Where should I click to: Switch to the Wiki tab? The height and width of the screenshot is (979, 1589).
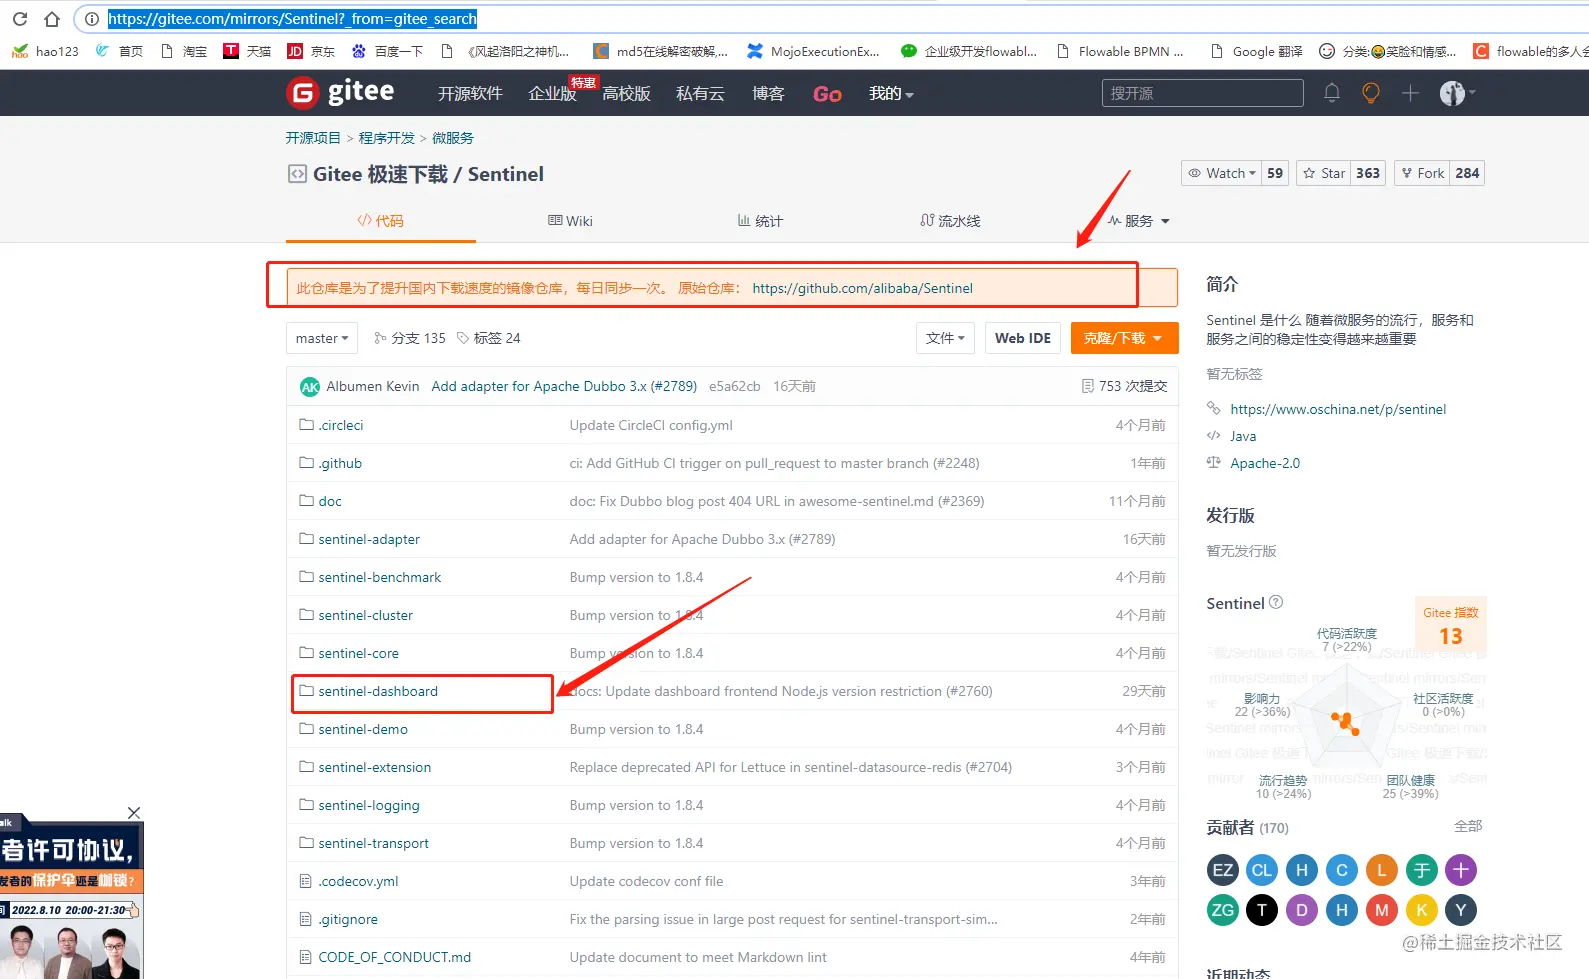(570, 221)
